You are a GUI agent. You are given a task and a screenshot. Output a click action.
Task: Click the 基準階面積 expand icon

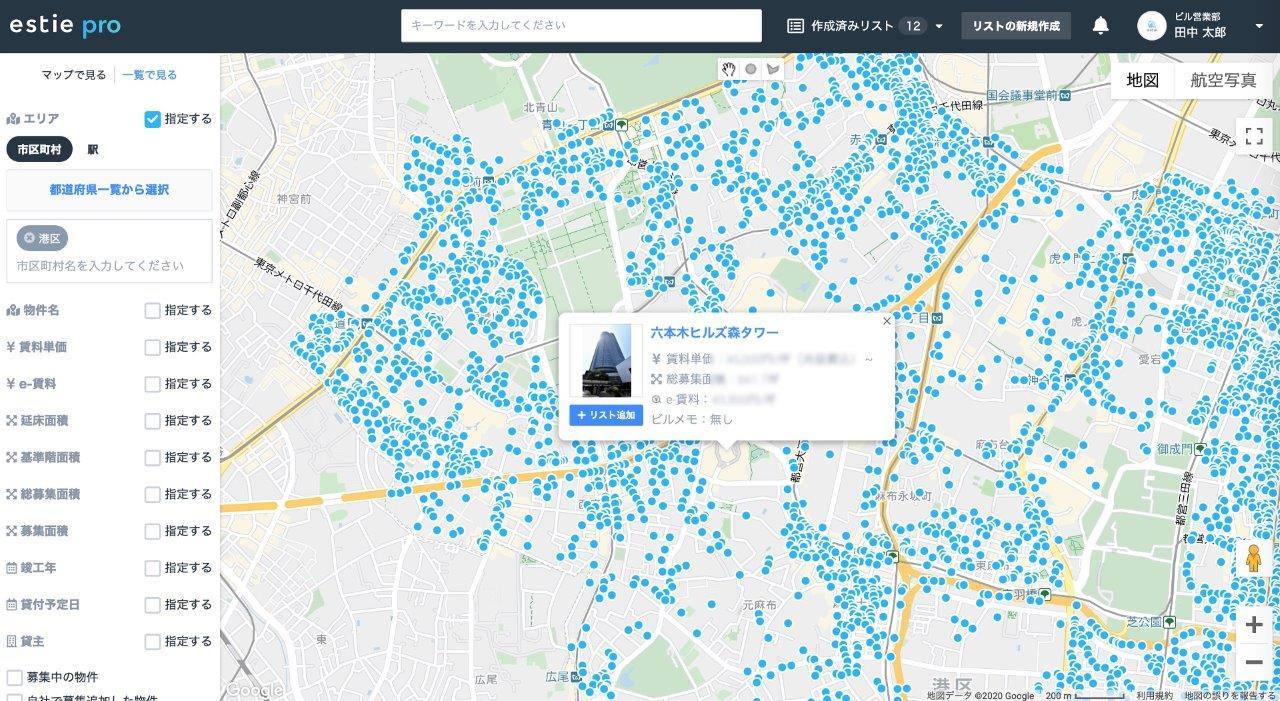[x=12, y=458]
